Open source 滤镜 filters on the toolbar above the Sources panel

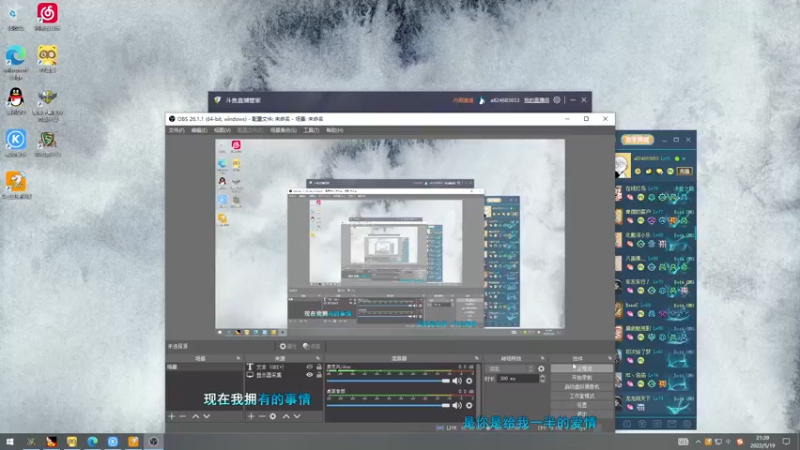click(x=312, y=346)
